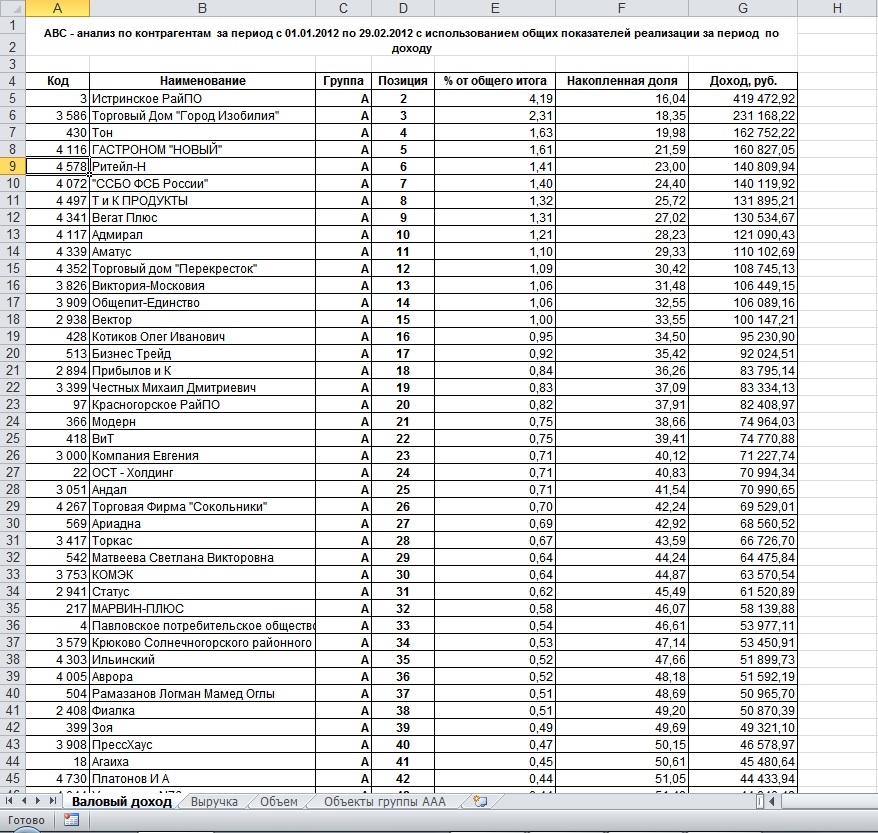Click the Накопленная доля header cell
Image resolution: width=878 pixels, height=833 pixels.
click(622, 81)
